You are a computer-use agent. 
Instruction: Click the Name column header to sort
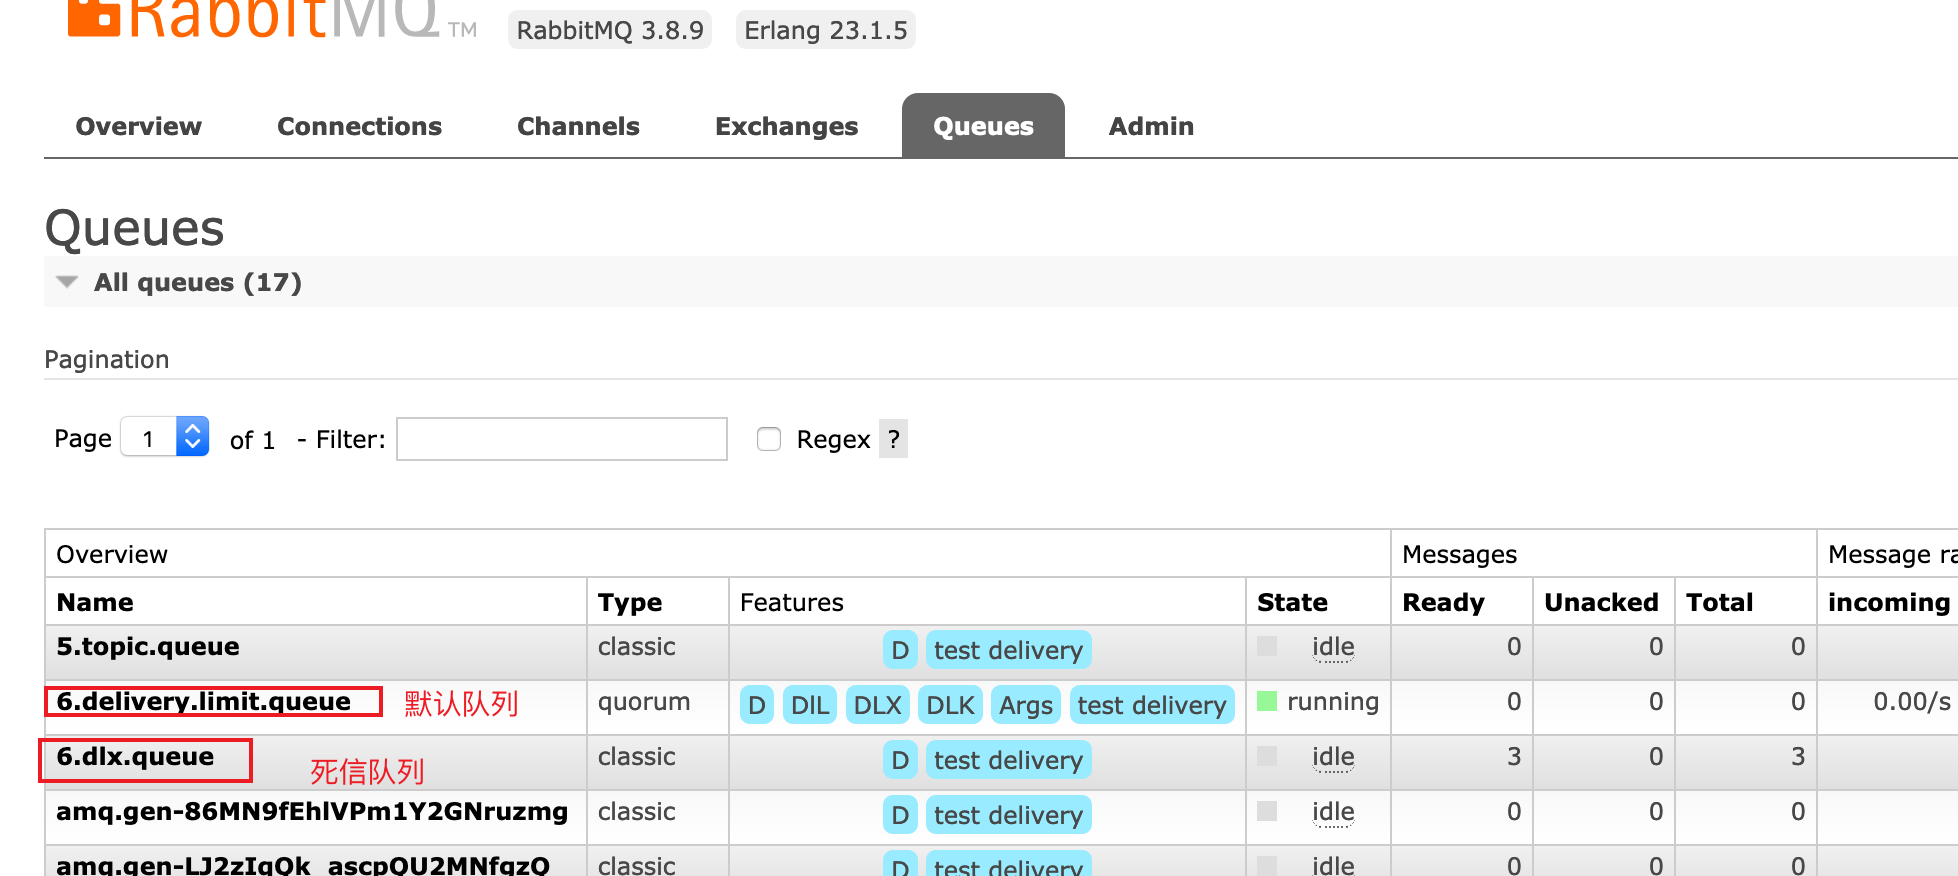coord(95,602)
